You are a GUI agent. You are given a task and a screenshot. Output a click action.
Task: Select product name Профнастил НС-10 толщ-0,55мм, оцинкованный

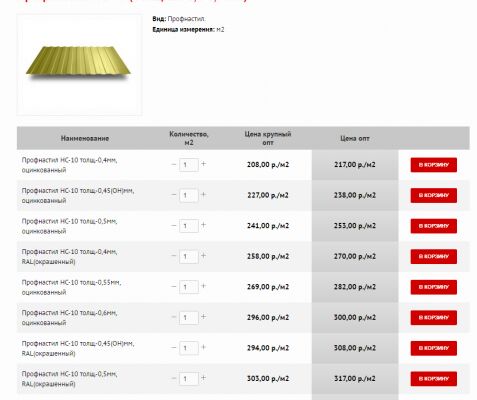coord(71,287)
